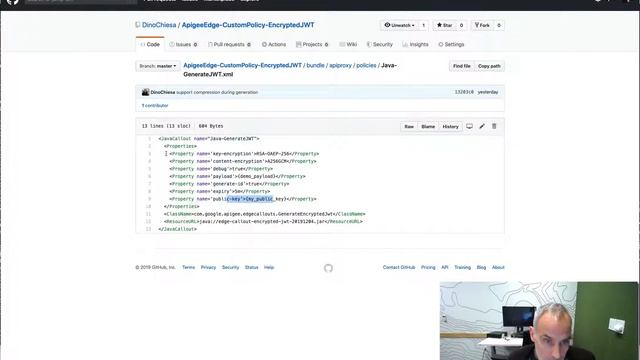The width and height of the screenshot is (640, 360).
Task: Open footer Pricing link
Action: pos(428,267)
